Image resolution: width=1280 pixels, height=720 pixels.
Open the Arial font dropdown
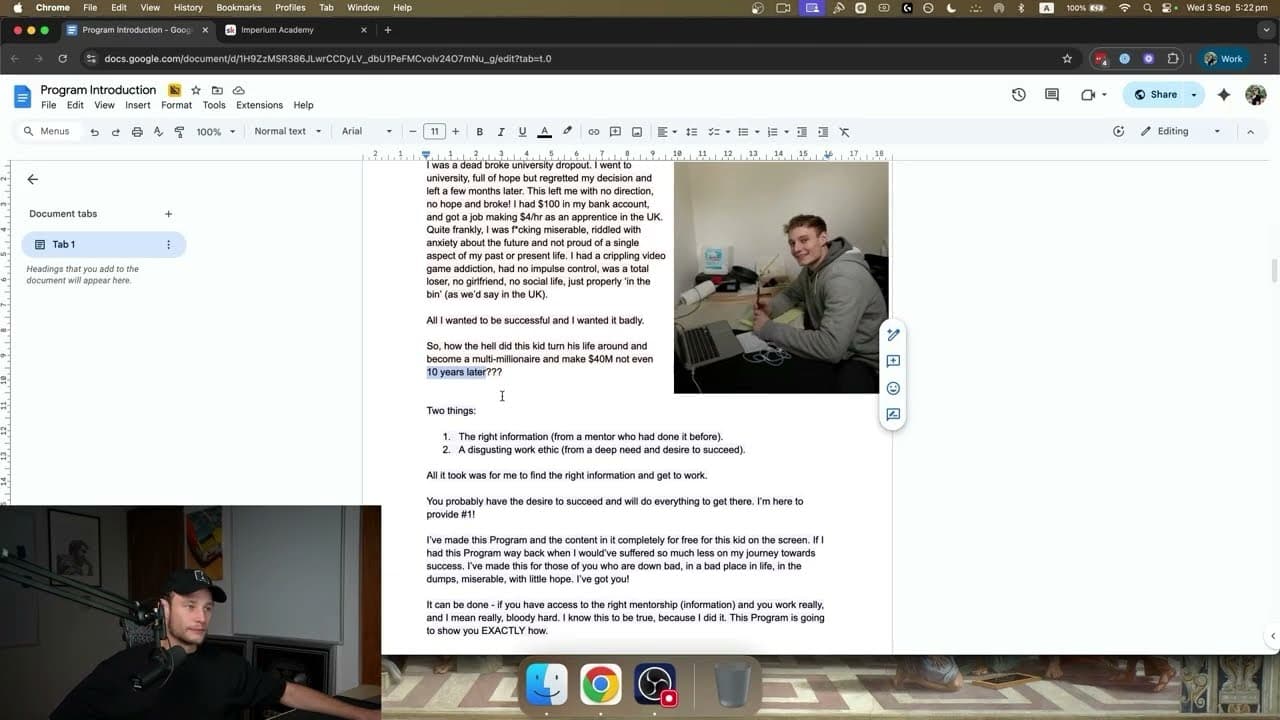(x=367, y=132)
